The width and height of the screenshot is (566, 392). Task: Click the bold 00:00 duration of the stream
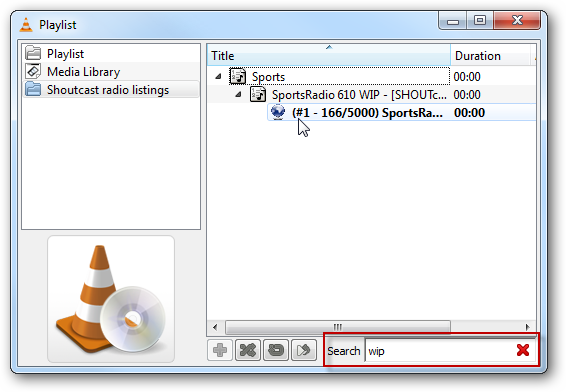coord(469,113)
